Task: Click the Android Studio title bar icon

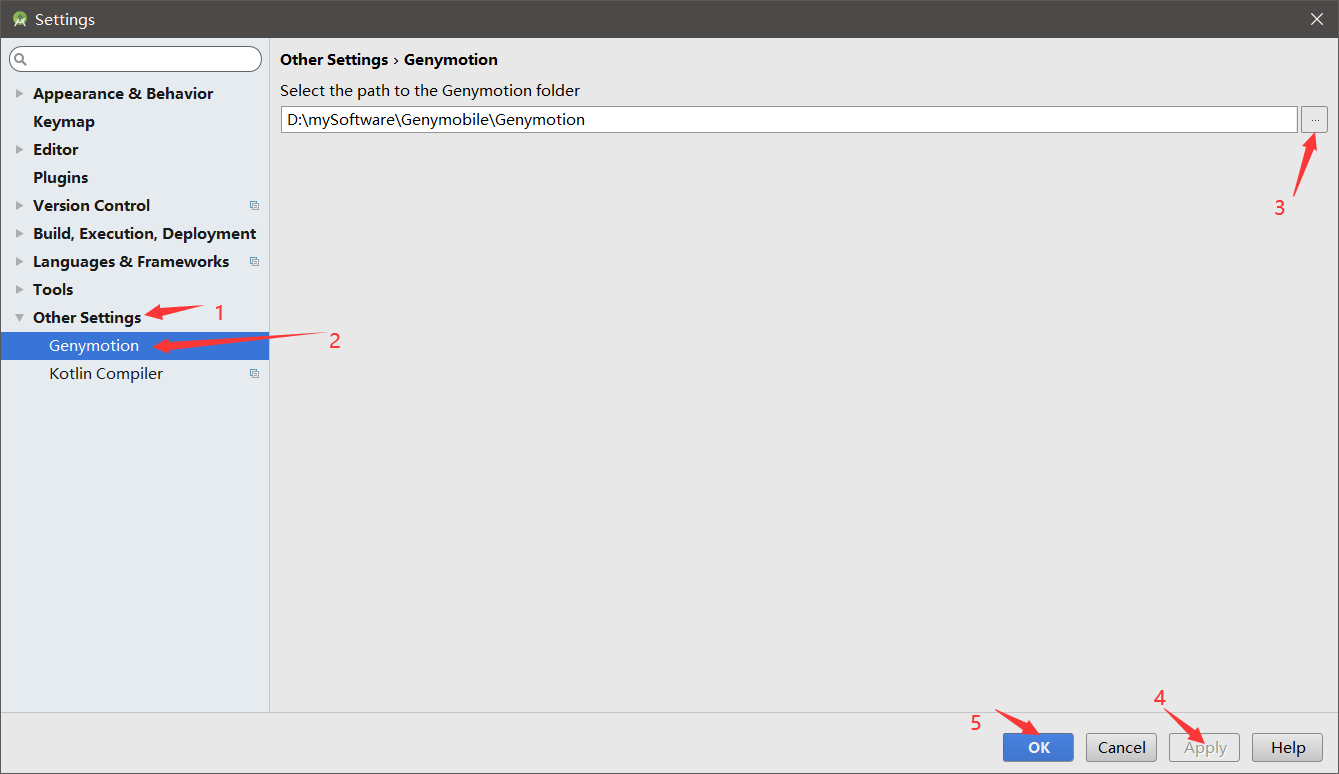Action: click(x=19, y=19)
